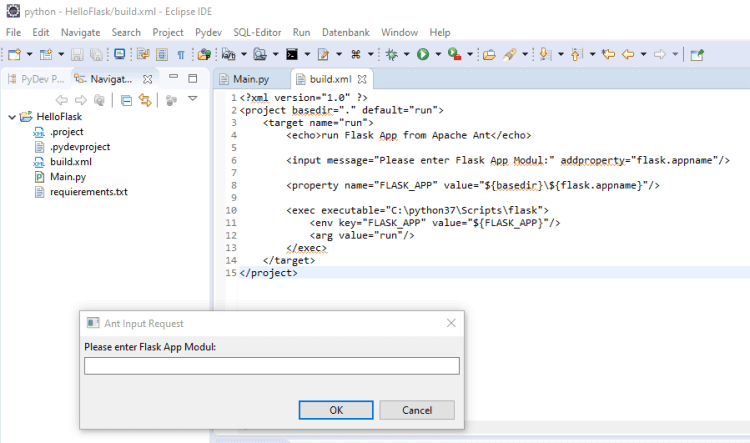
Task: Open the Run button dropdown arrow
Action: click(x=437, y=54)
